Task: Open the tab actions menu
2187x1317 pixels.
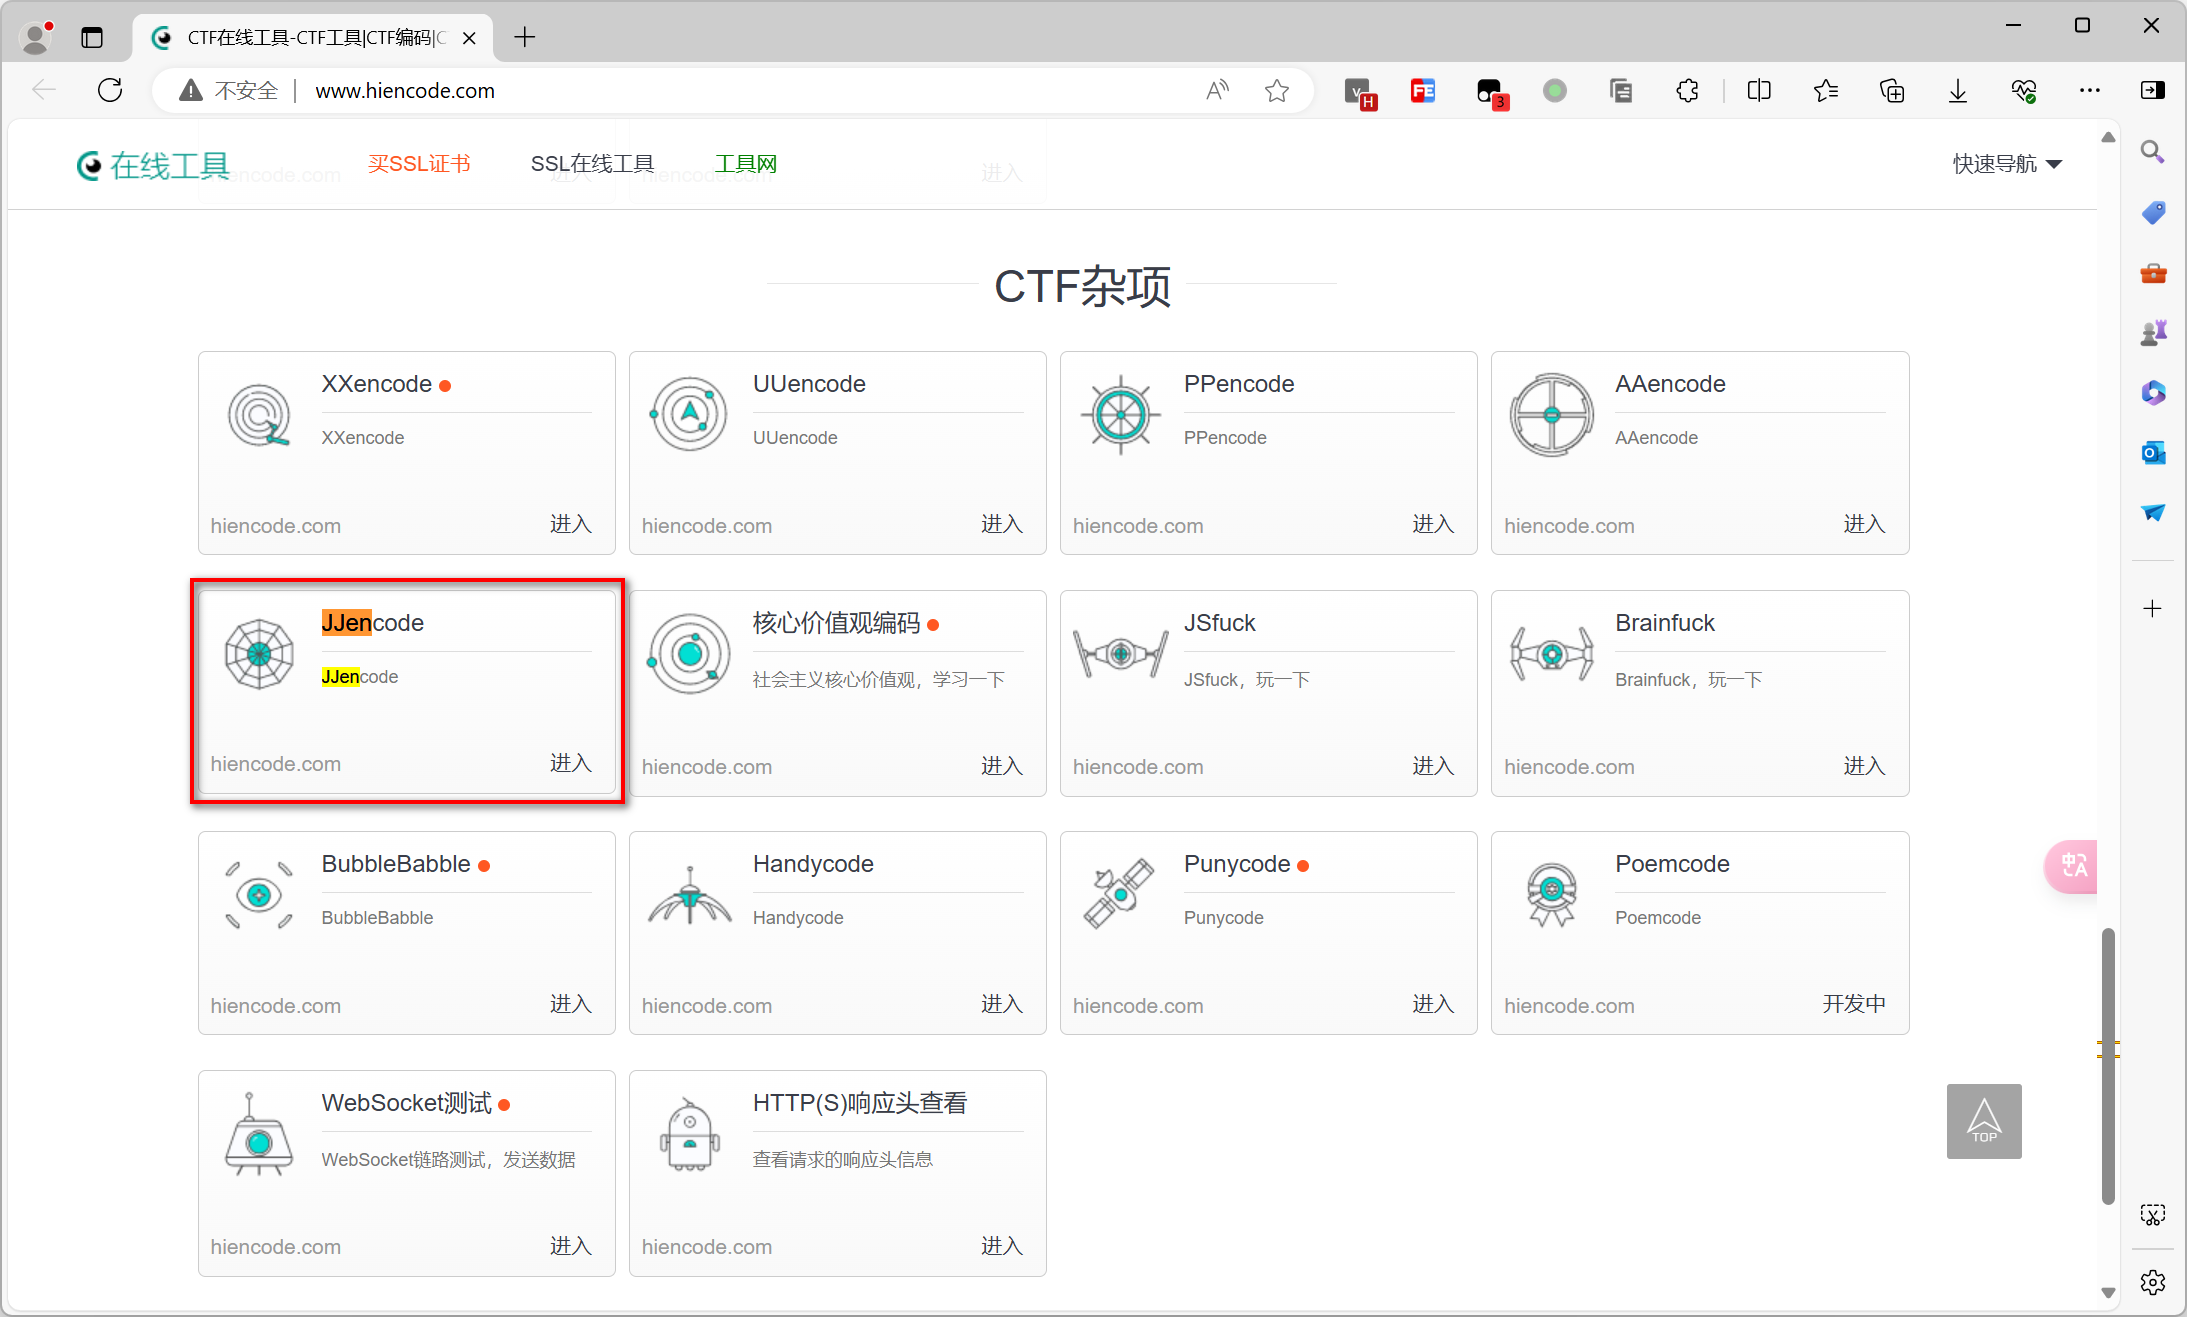Action: pyautogui.click(x=92, y=37)
